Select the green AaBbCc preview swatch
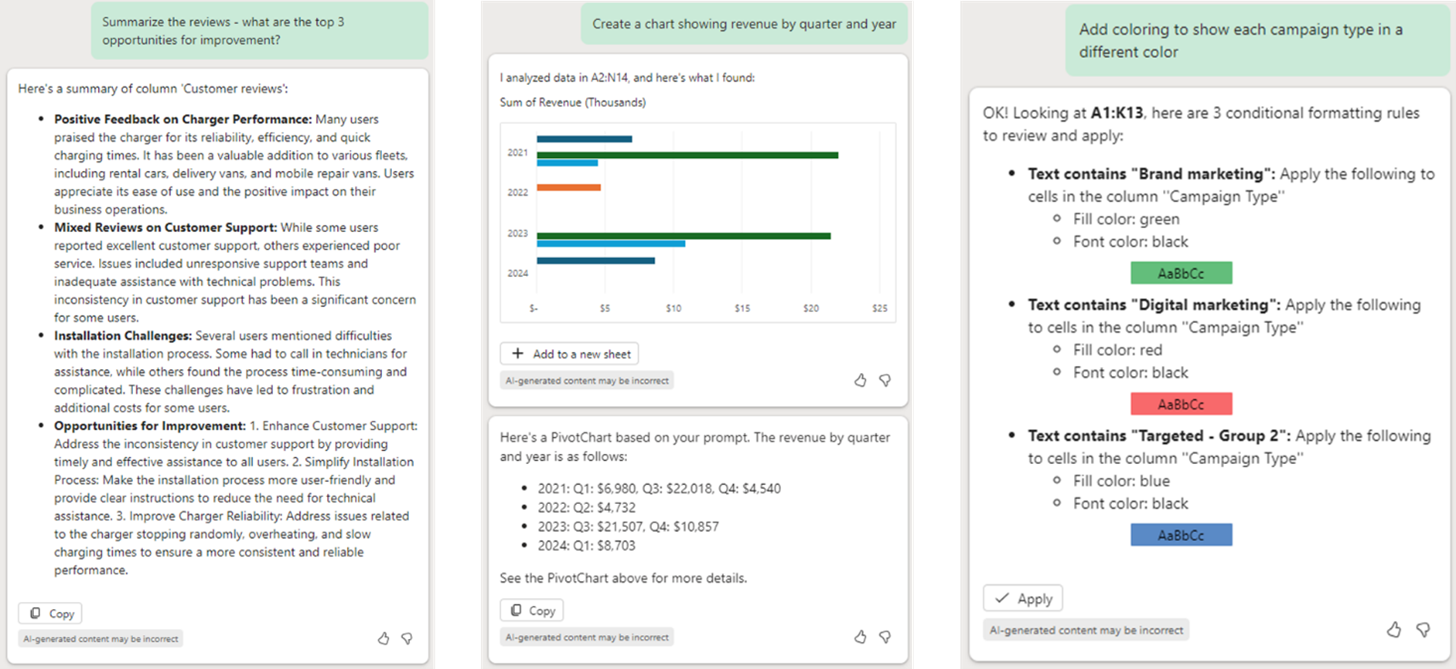Image resolution: width=1456 pixels, height=669 pixels. coord(1180,273)
